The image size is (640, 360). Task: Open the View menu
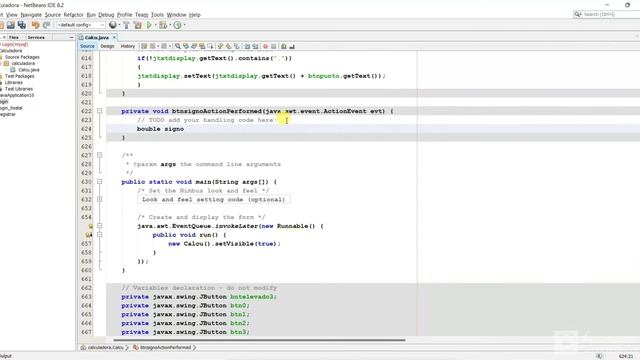[11, 15]
